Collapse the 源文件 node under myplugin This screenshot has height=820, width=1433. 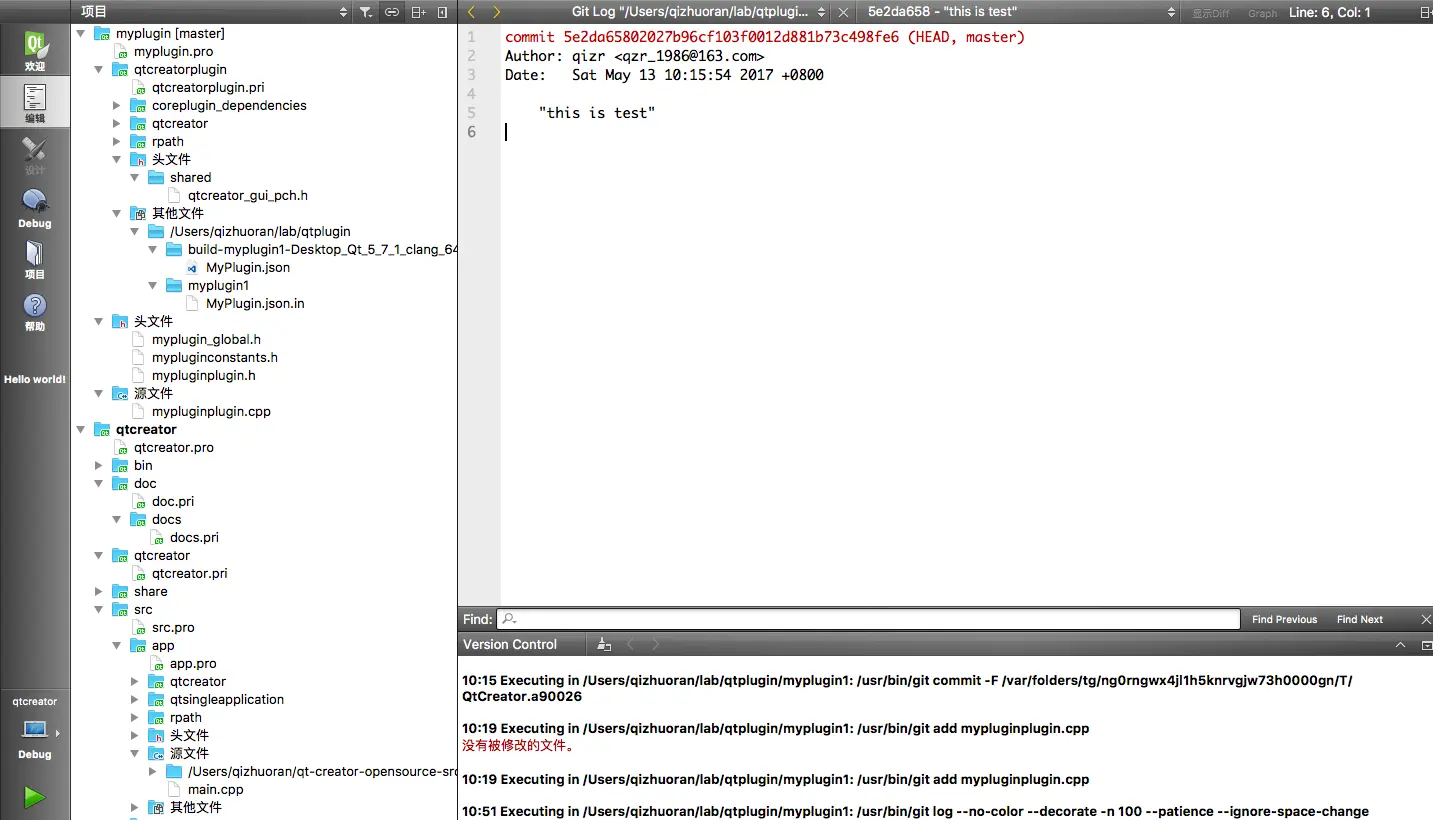[x=99, y=393]
